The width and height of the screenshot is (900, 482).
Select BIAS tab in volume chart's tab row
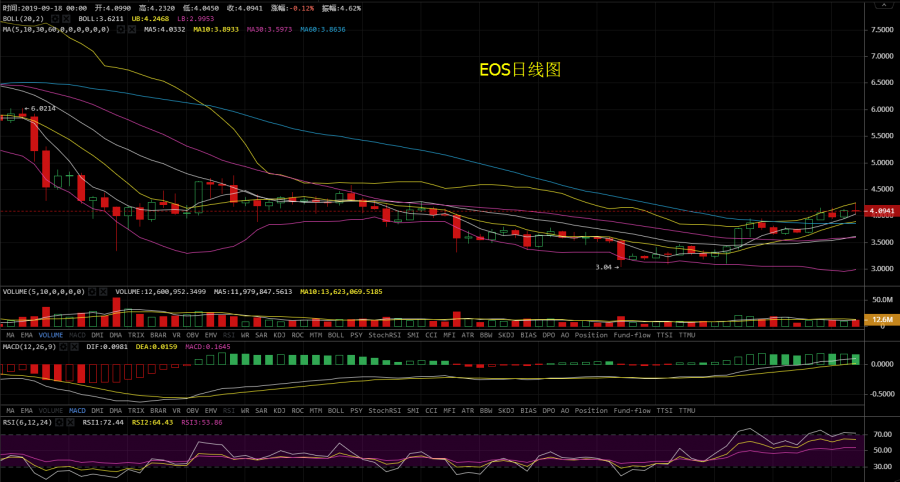(x=529, y=334)
